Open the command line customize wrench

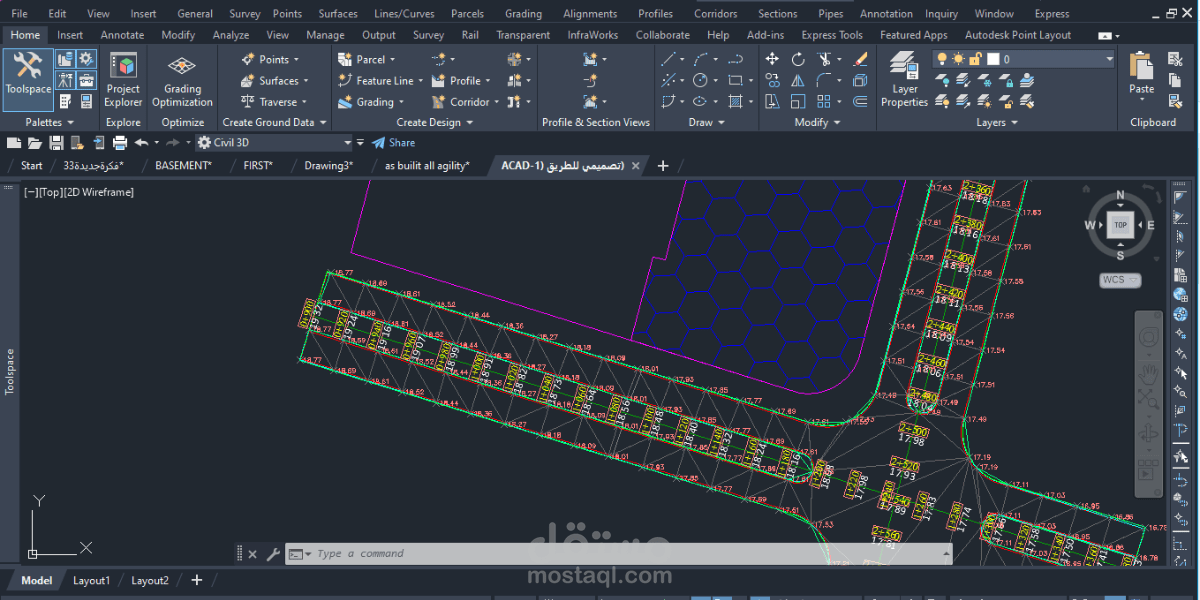[x=273, y=553]
